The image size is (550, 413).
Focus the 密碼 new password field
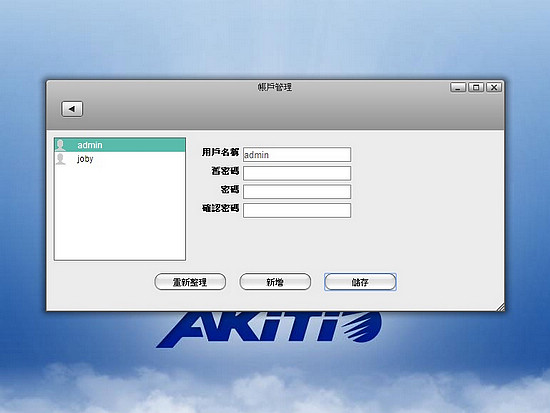pyautogui.click(x=297, y=192)
